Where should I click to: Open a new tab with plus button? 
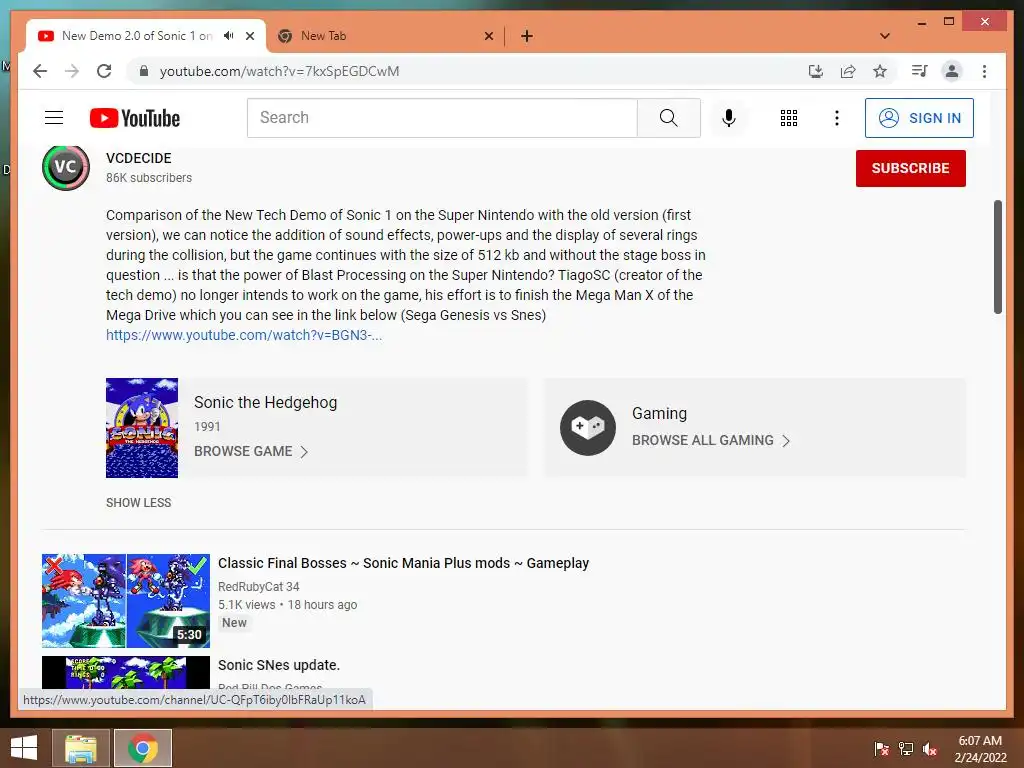coord(527,36)
